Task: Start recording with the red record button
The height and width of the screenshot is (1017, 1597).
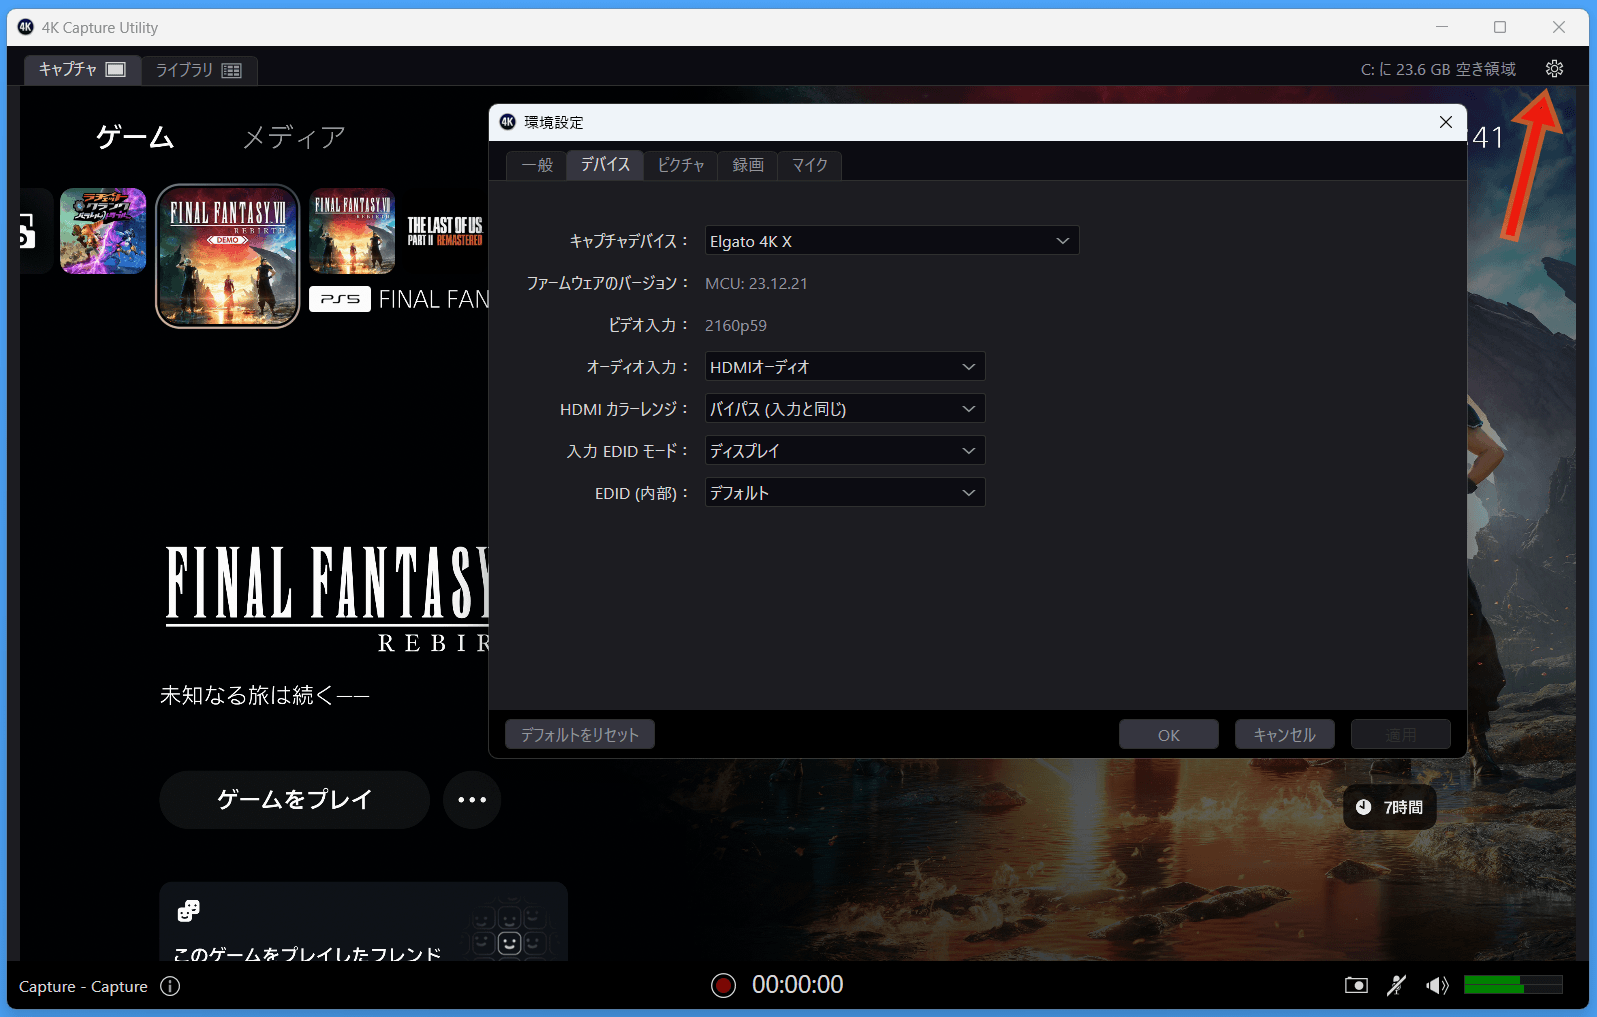Action: pyautogui.click(x=723, y=986)
